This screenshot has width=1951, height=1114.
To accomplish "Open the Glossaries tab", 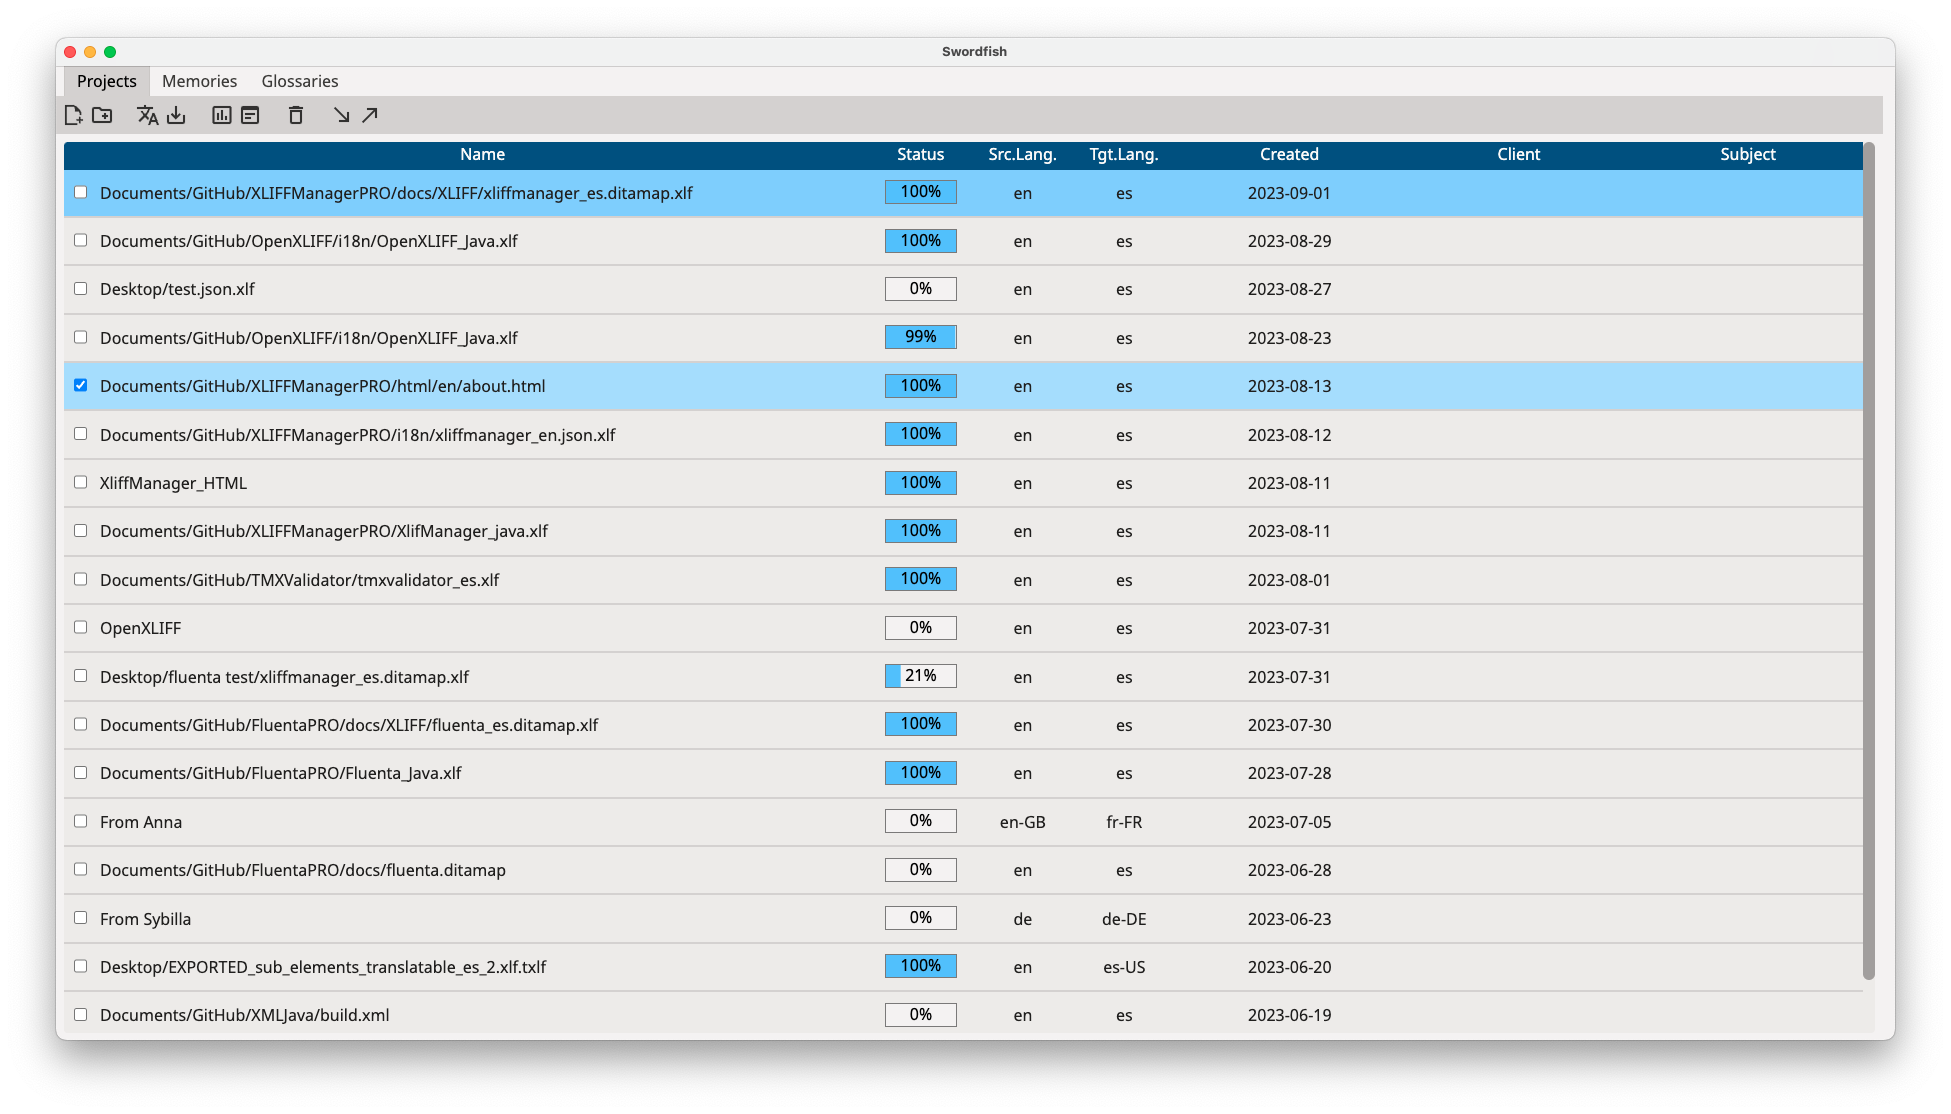I will (x=299, y=81).
